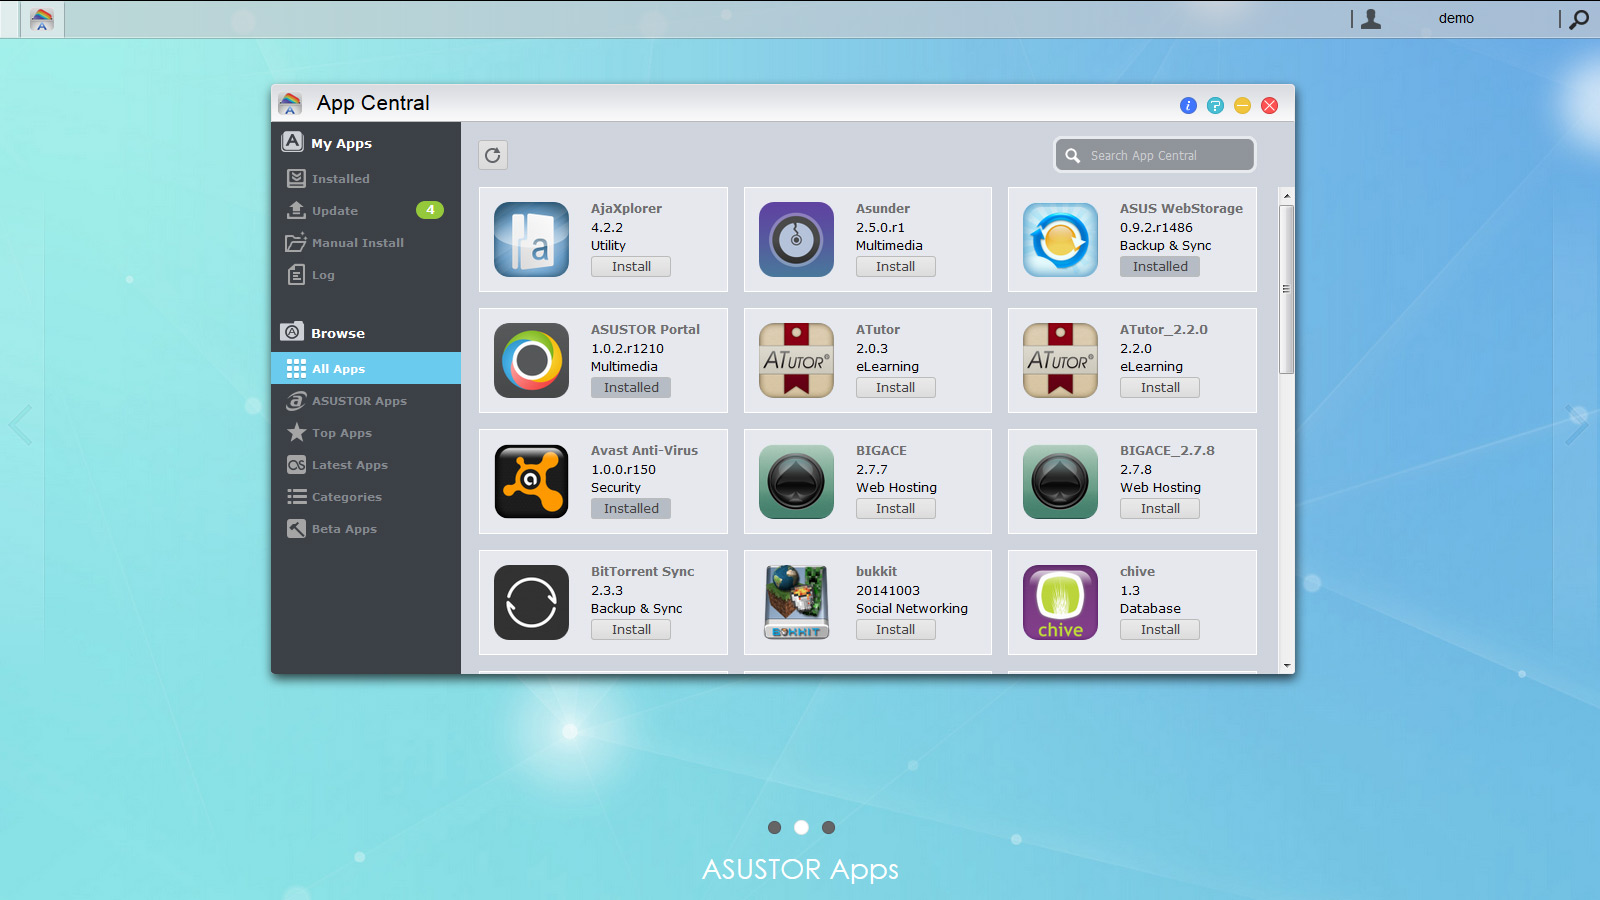Install AjaXplorer
1600x900 pixels.
(x=631, y=267)
